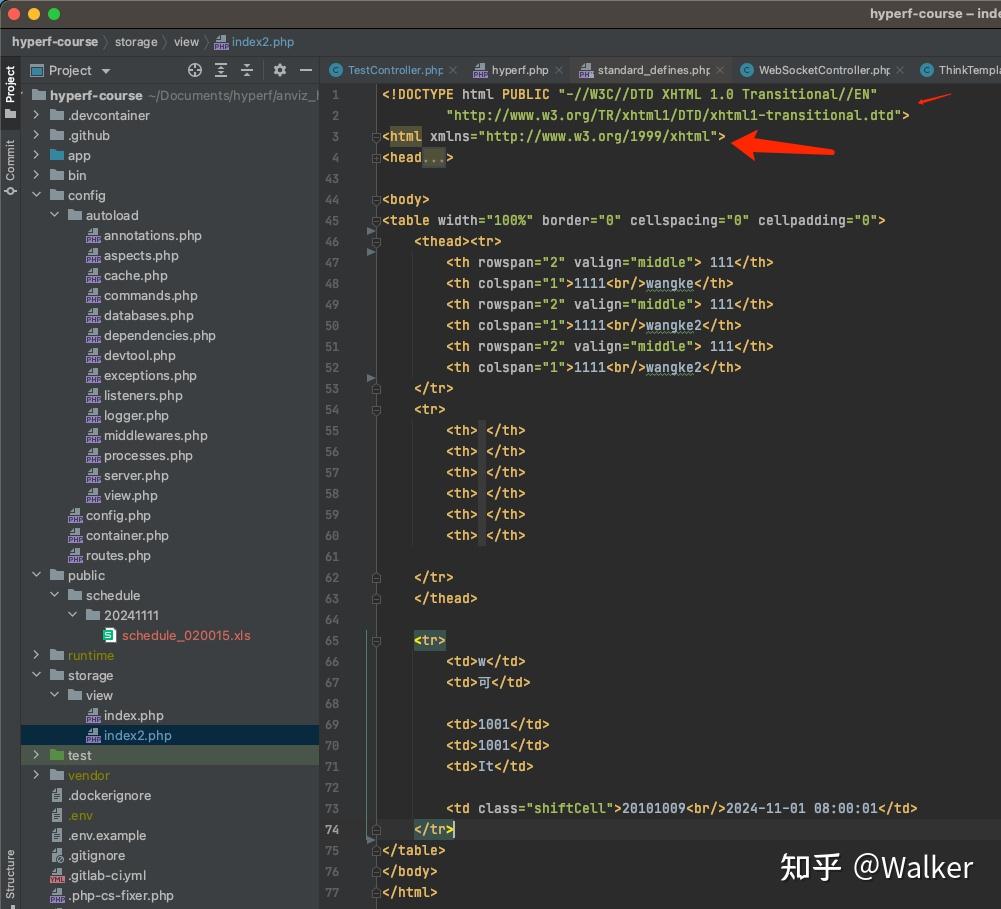Expand the vendor folder
The width and height of the screenshot is (1001, 909).
37,775
